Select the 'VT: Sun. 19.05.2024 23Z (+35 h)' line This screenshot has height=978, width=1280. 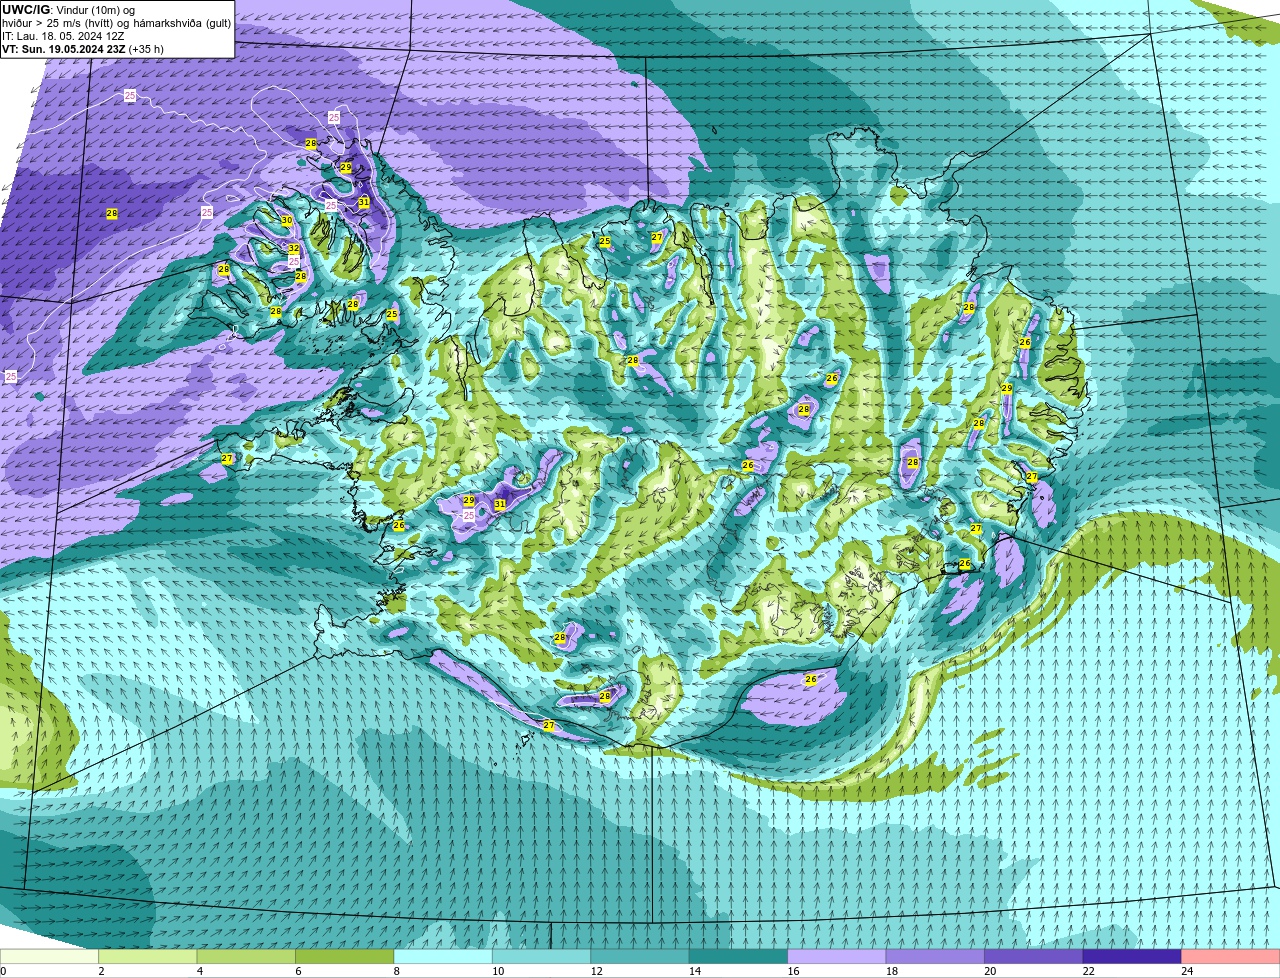83,48
